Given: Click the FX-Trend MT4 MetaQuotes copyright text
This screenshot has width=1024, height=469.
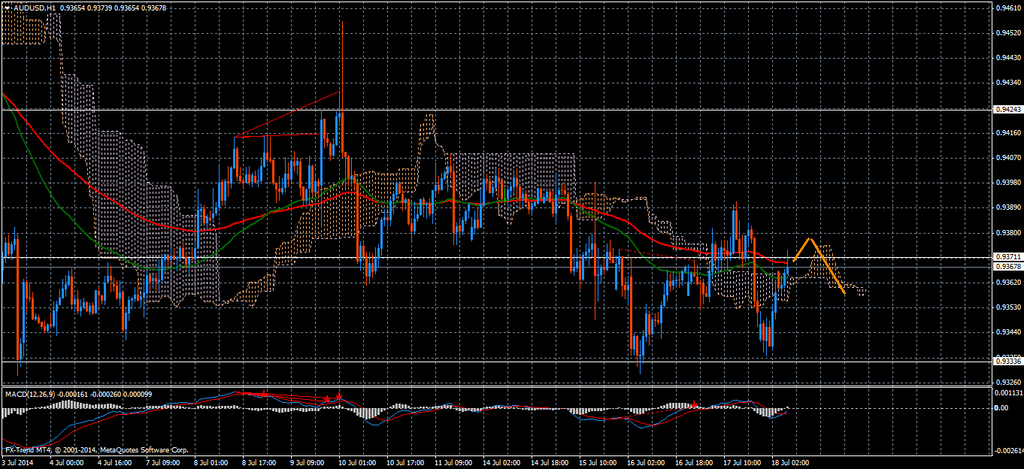Looking at the screenshot, I should (97, 451).
